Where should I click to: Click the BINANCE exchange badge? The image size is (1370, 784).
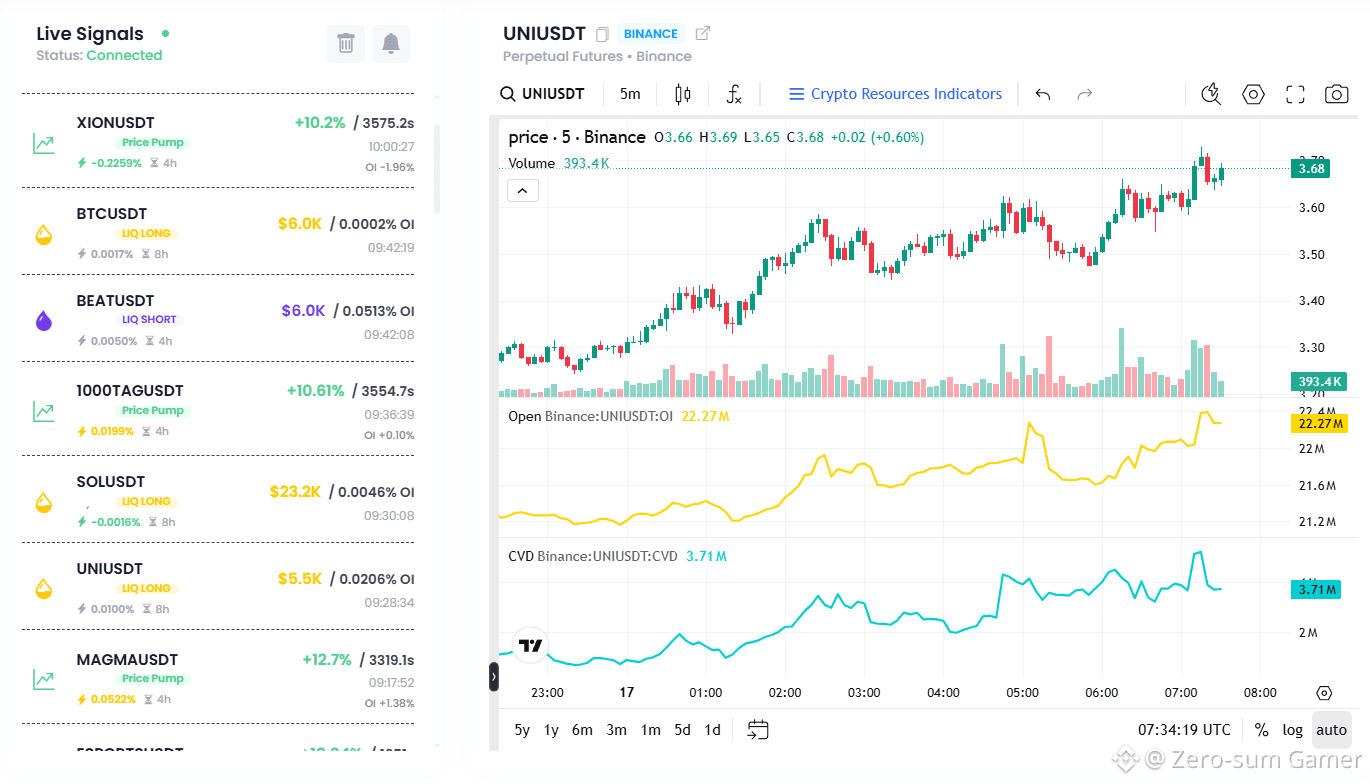coord(650,34)
